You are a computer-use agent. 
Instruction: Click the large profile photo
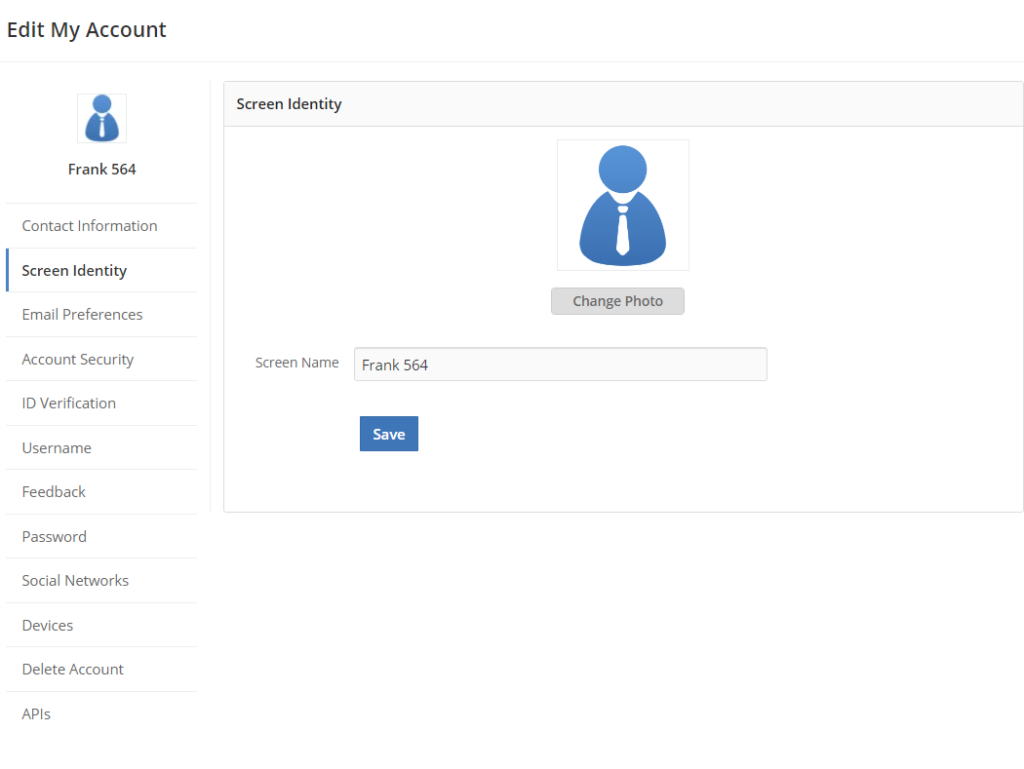coord(622,205)
